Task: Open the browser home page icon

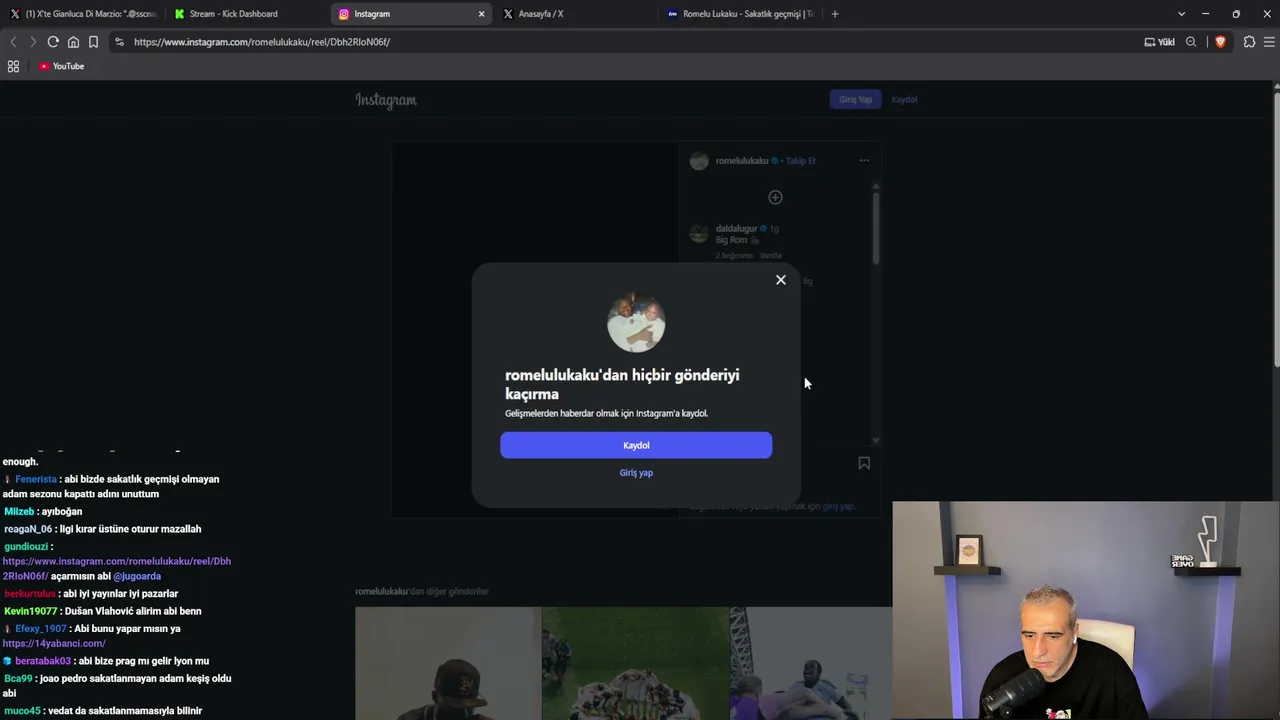Action: tap(73, 42)
